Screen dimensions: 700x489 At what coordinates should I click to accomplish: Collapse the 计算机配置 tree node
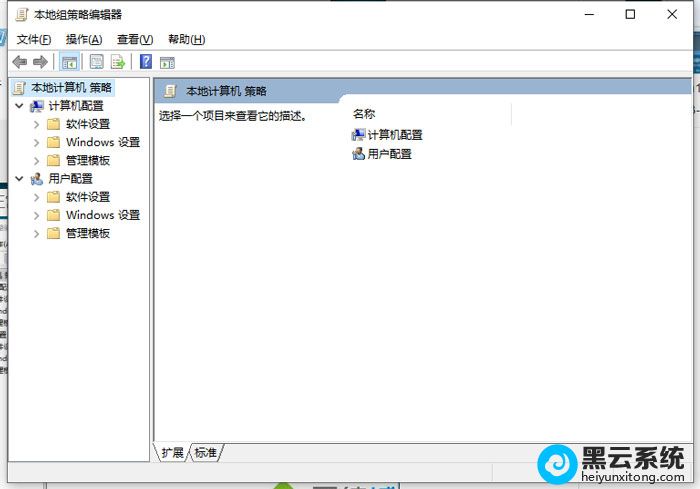pos(19,106)
